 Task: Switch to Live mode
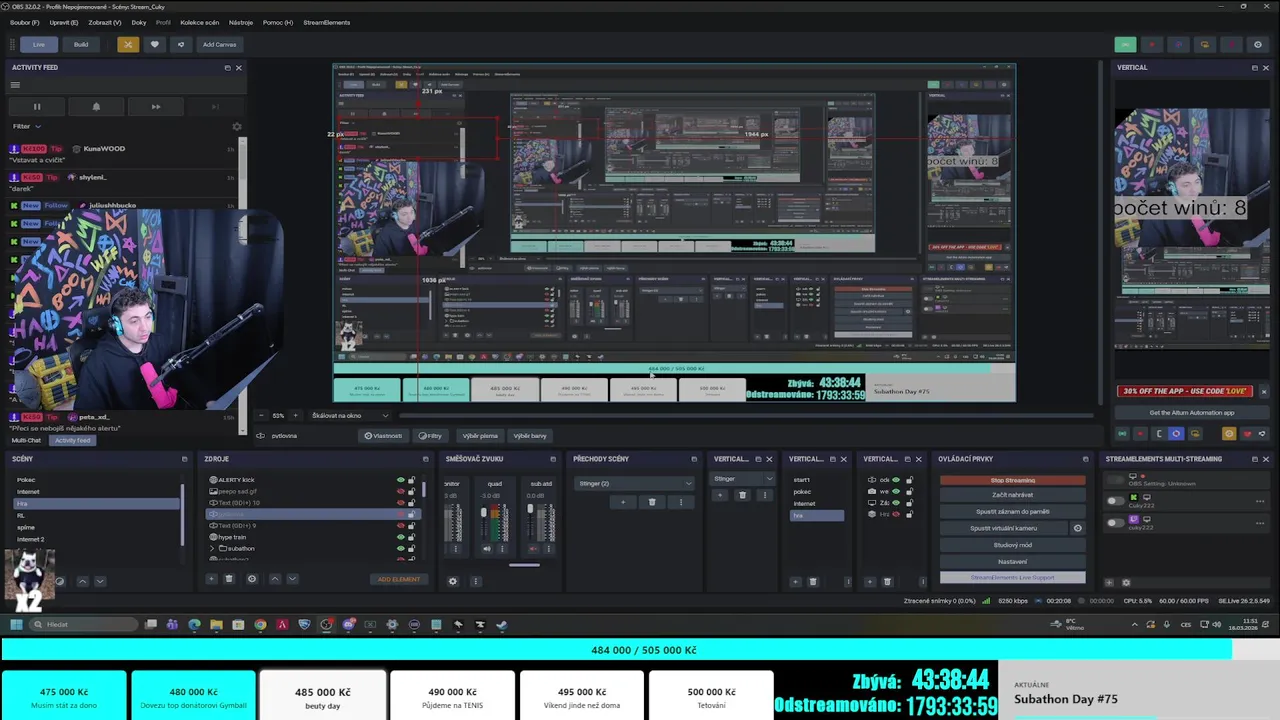coord(39,44)
